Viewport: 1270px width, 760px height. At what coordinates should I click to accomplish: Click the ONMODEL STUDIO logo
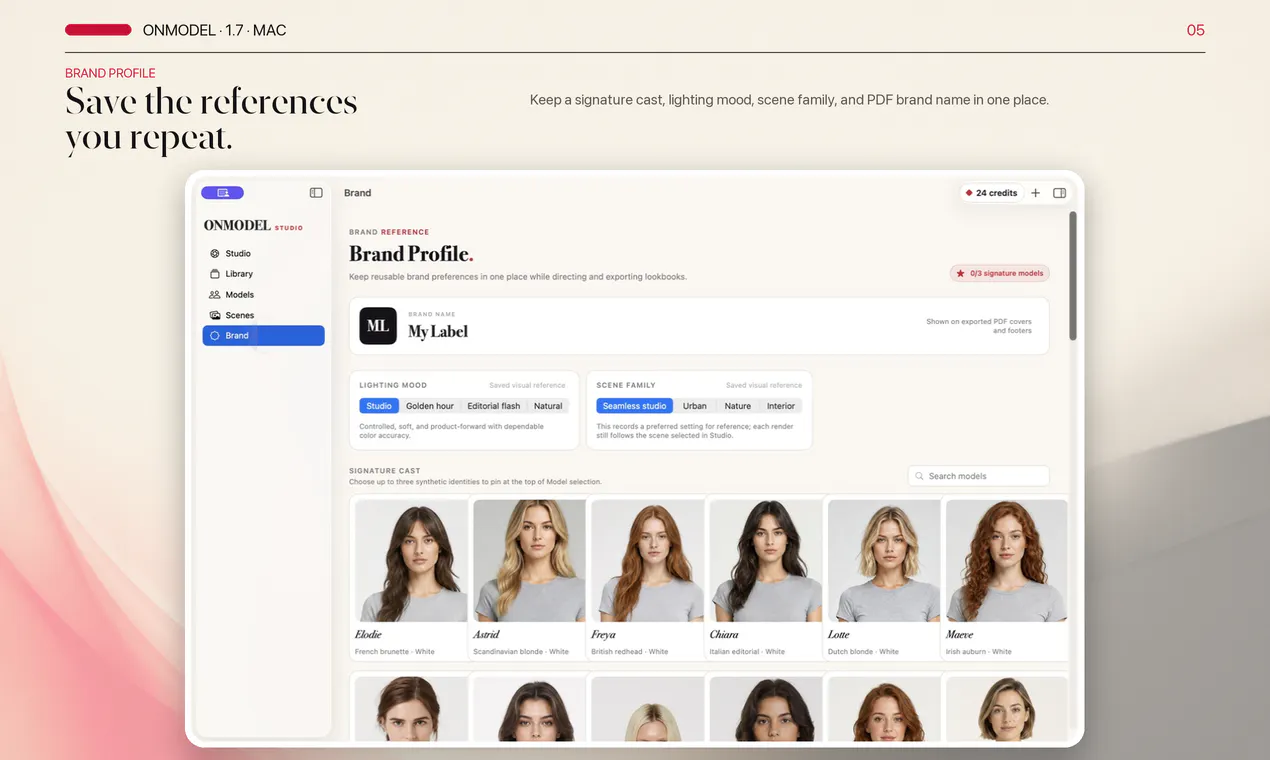[x=253, y=226]
